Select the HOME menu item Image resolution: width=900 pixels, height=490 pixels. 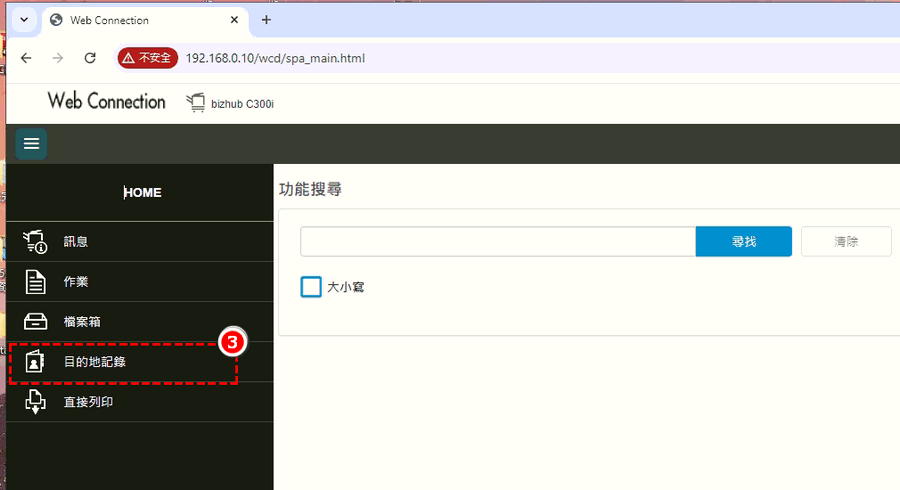142,193
